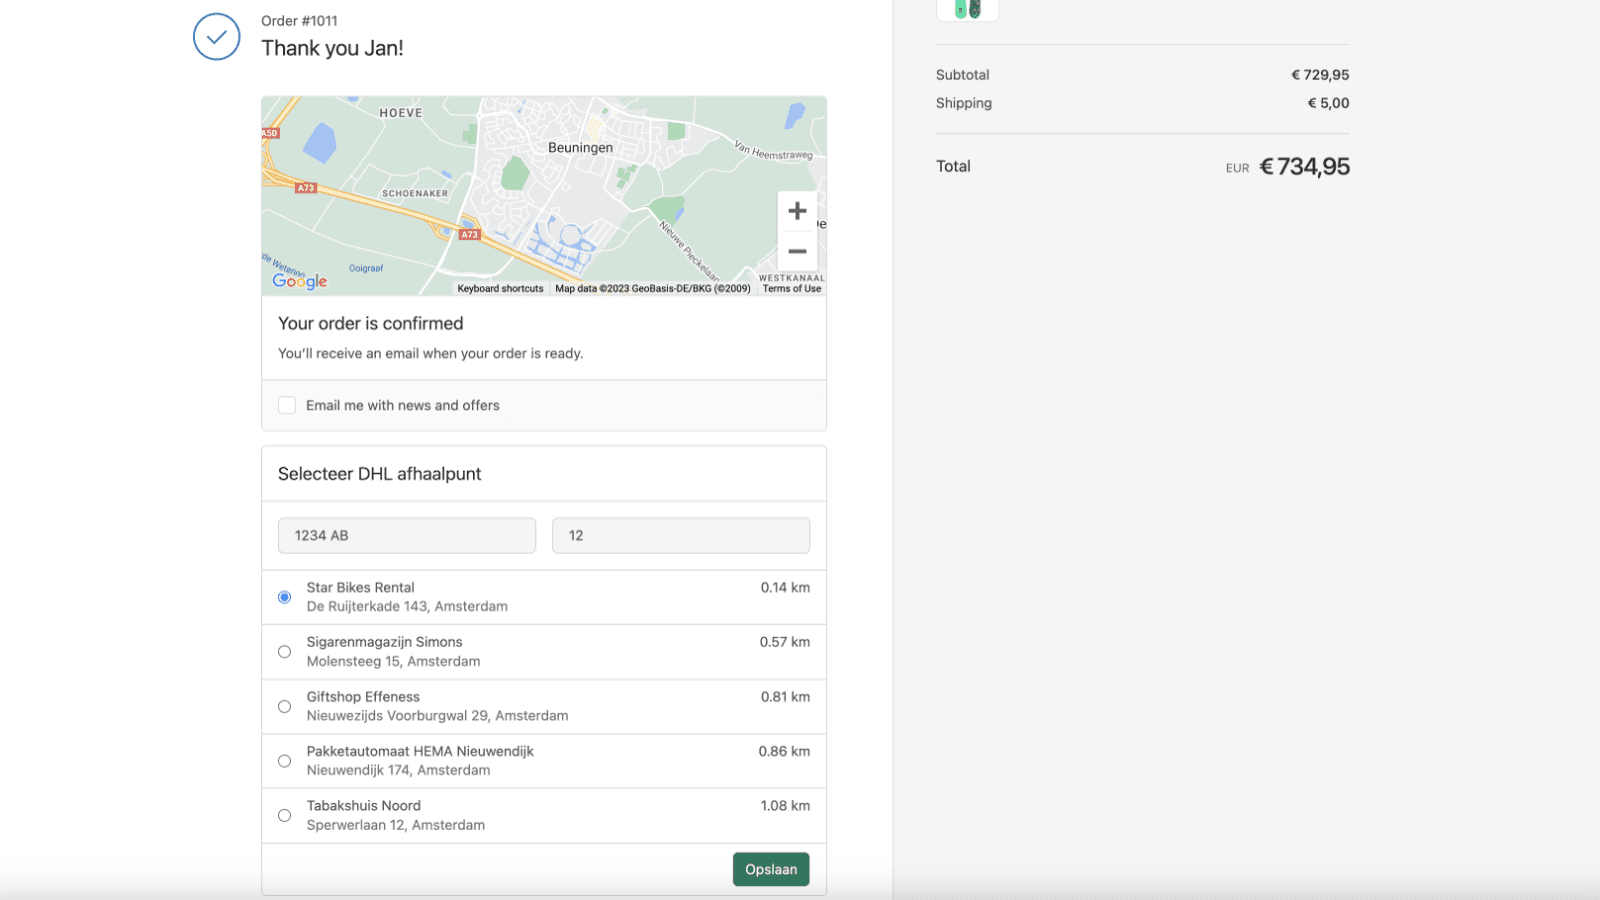Open the map Terms of Use link
Screen dimensions: 1600x900
(791, 289)
